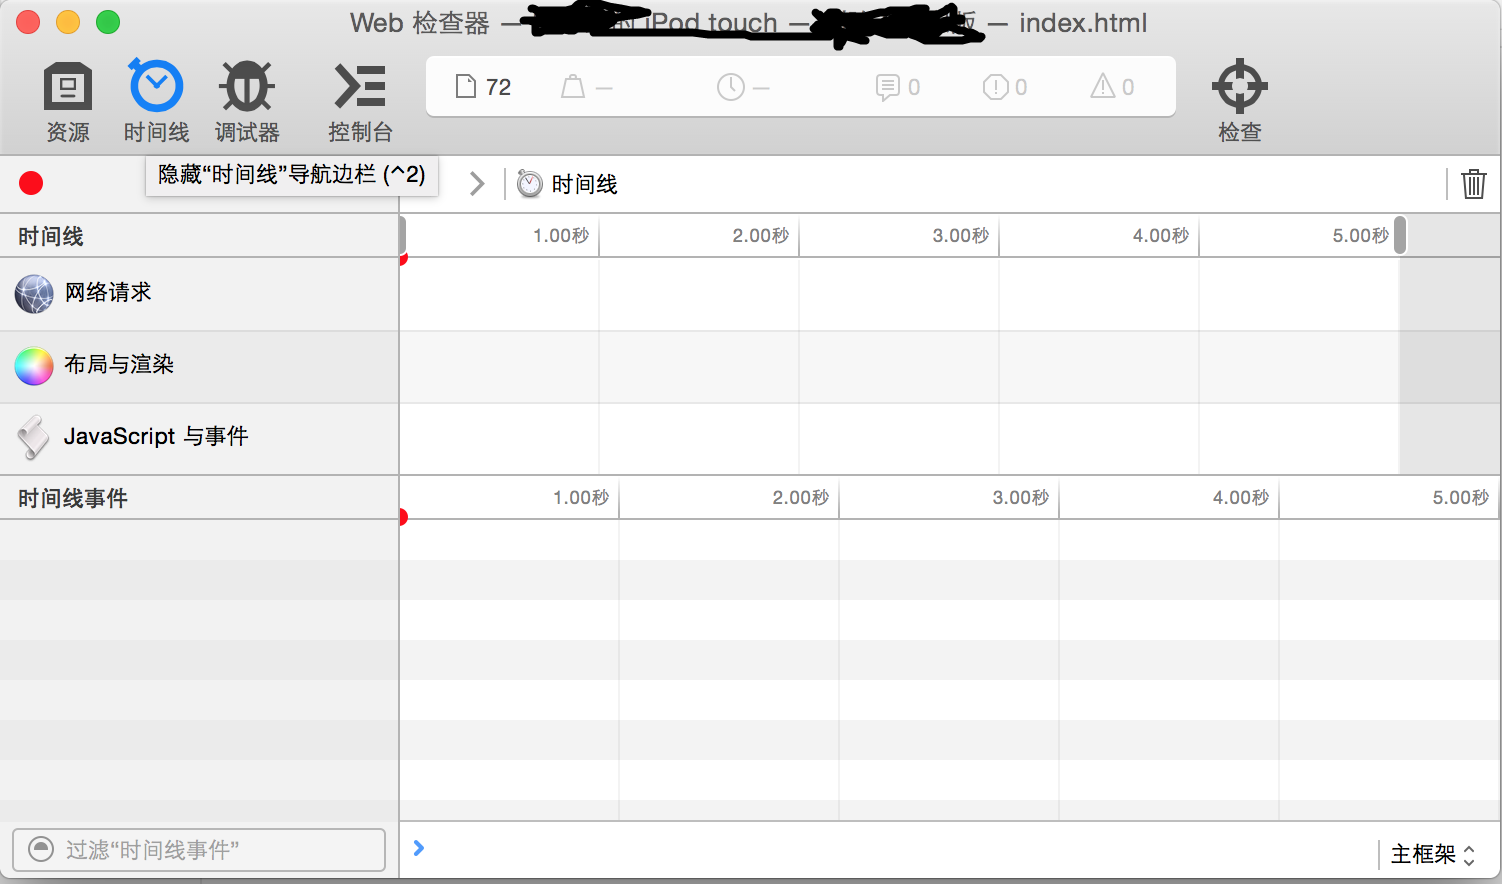1502x884 pixels.
Task: Clear timeline with trash icon
Action: [x=1474, y=184]
